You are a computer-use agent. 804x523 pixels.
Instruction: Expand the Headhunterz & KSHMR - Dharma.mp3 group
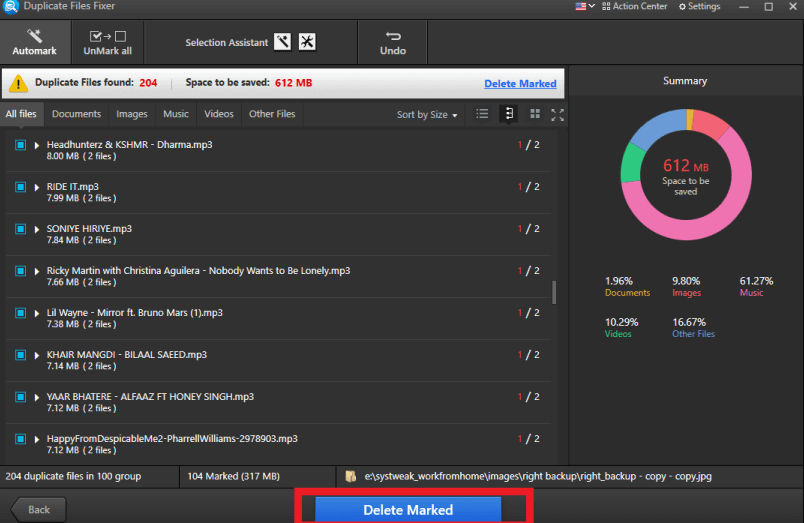point(37,145)
